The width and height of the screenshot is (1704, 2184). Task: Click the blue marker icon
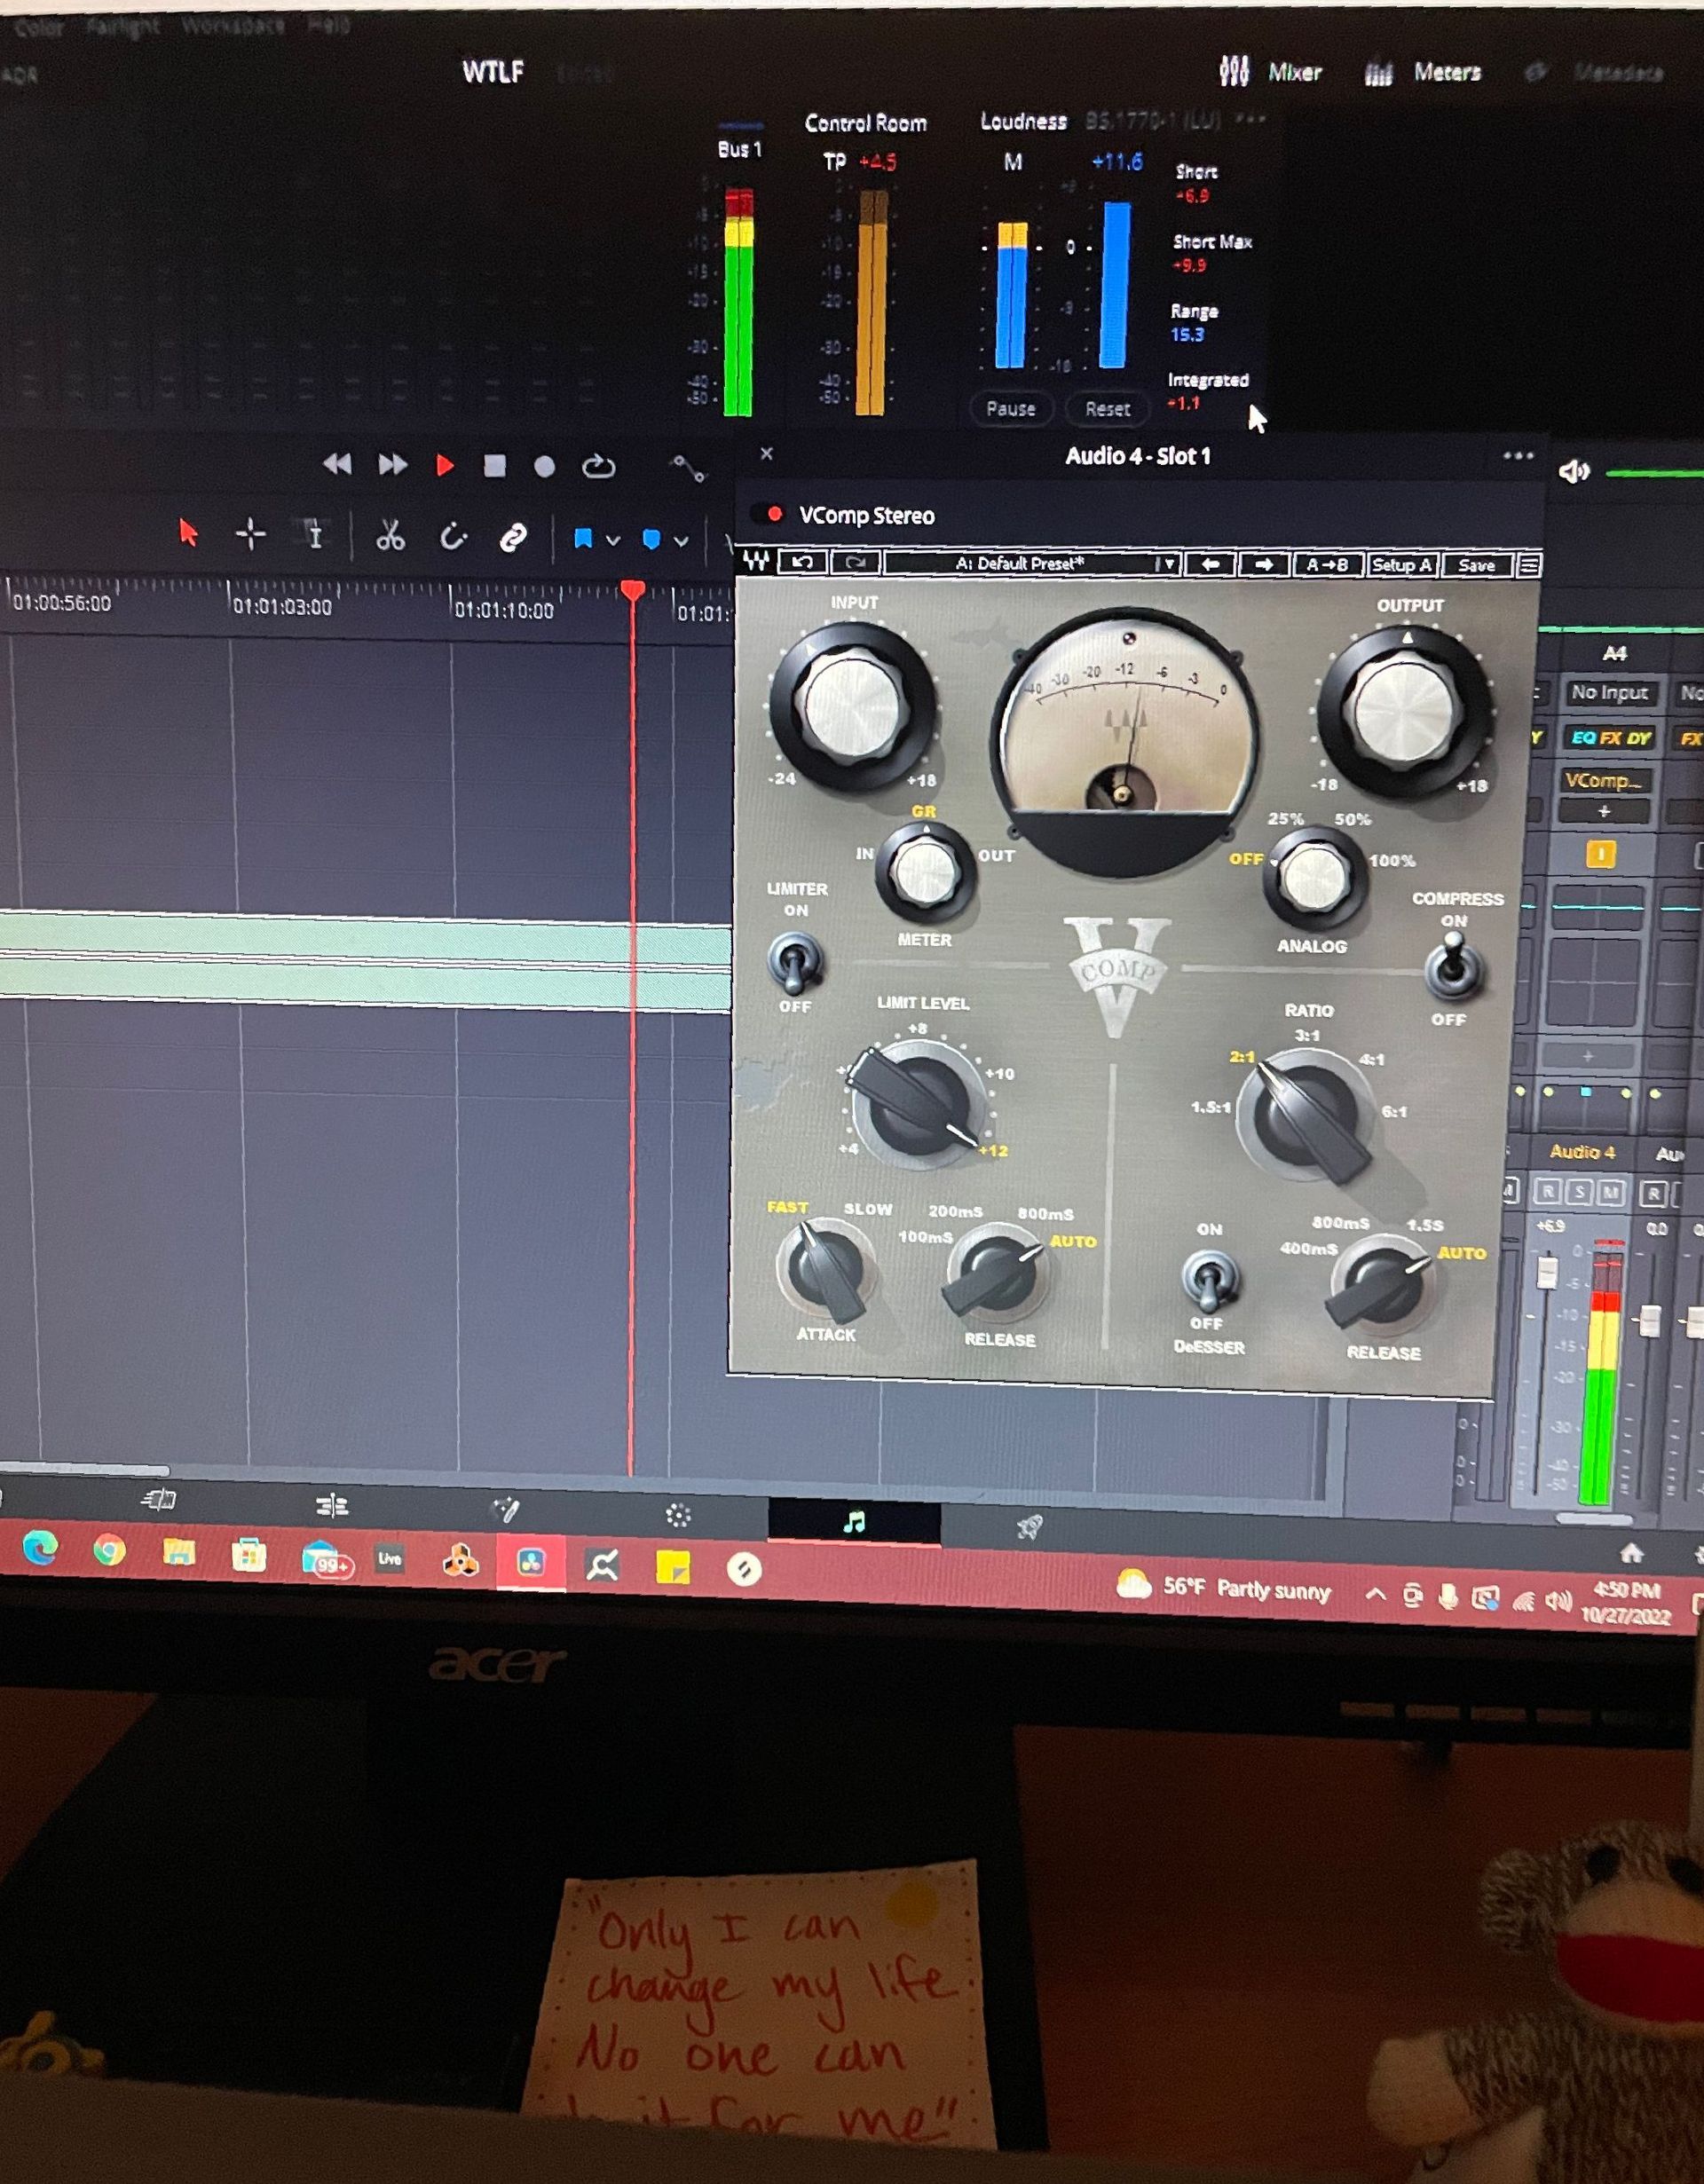click(651, 541)
